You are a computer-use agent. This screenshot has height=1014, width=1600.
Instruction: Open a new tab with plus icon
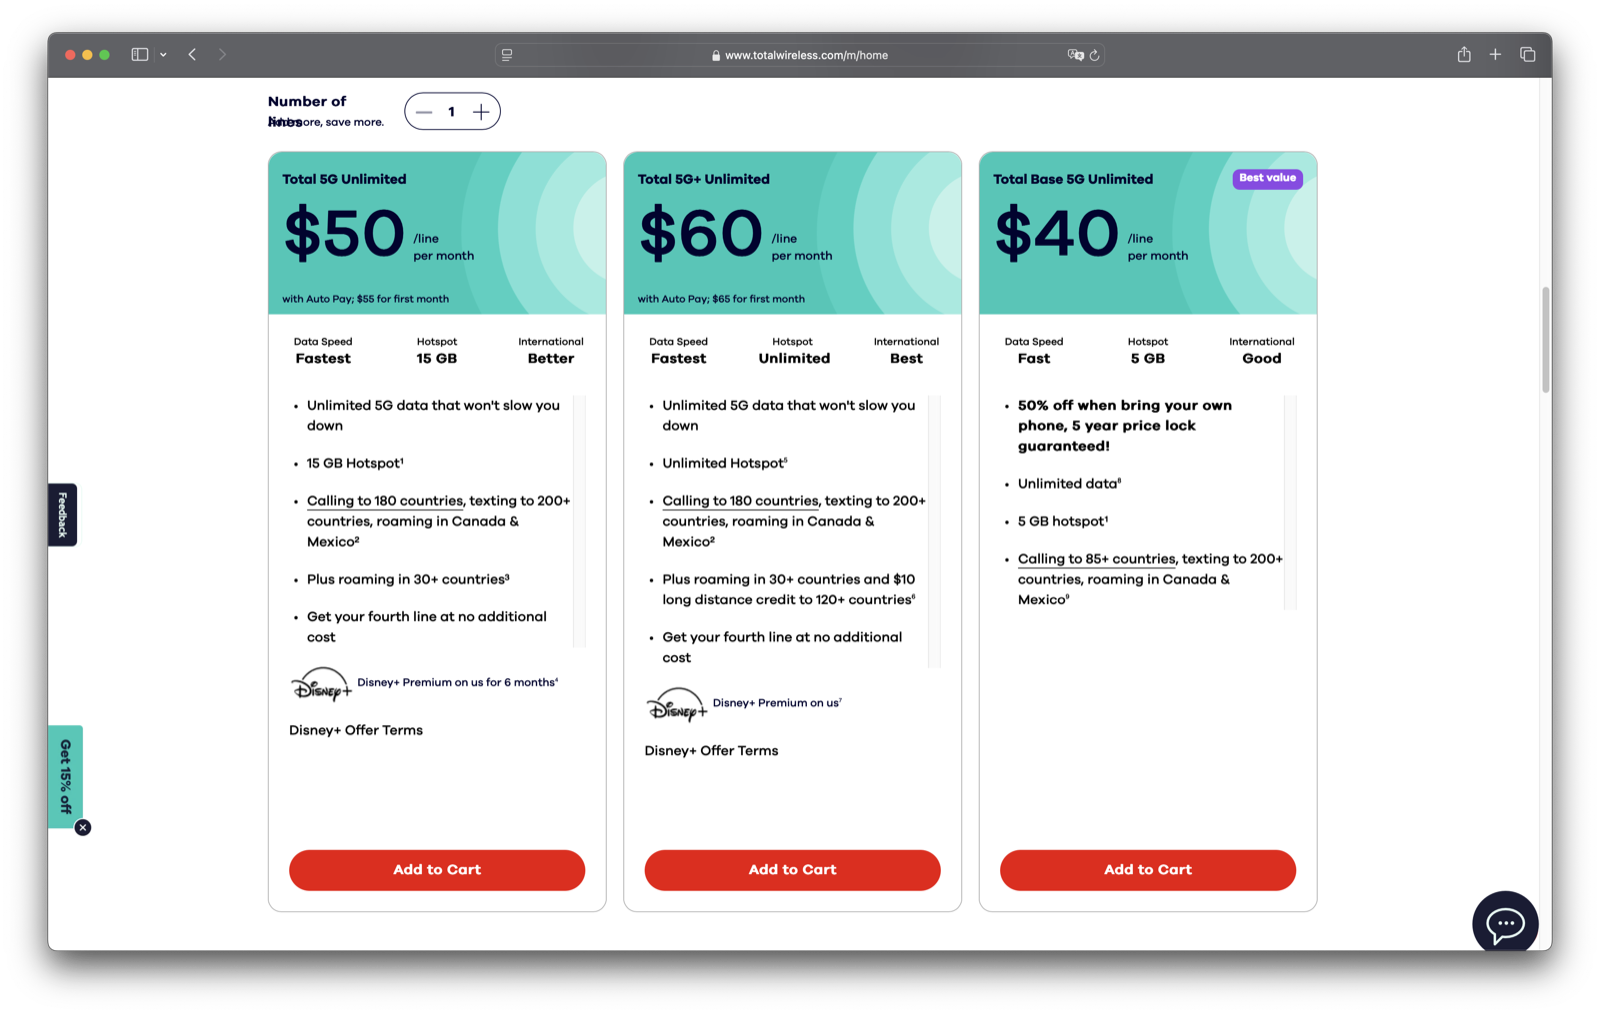[1495, 55]
